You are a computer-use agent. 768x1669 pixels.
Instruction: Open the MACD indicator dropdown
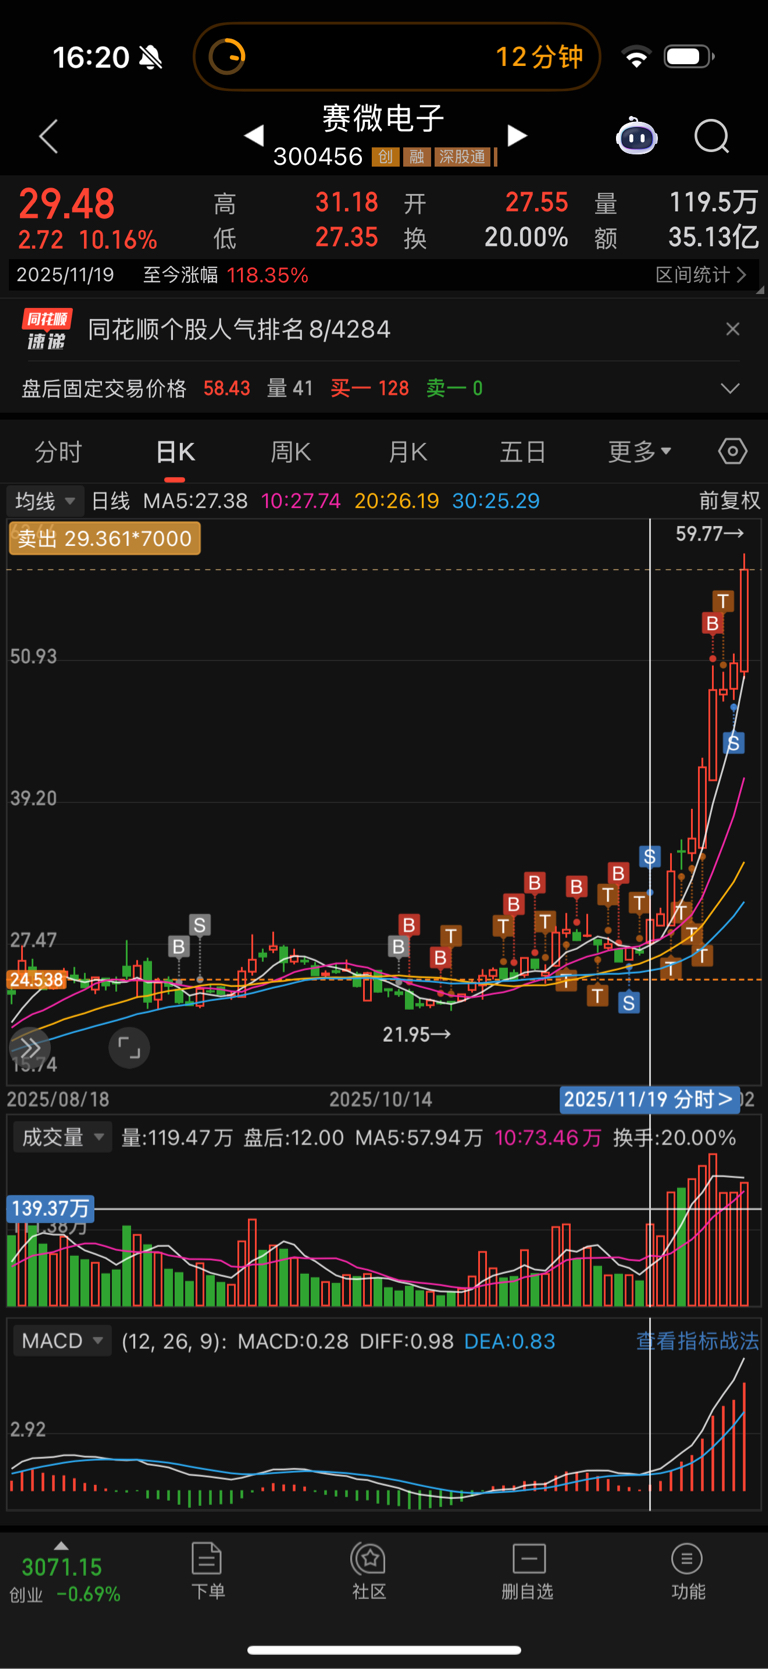62,1341
